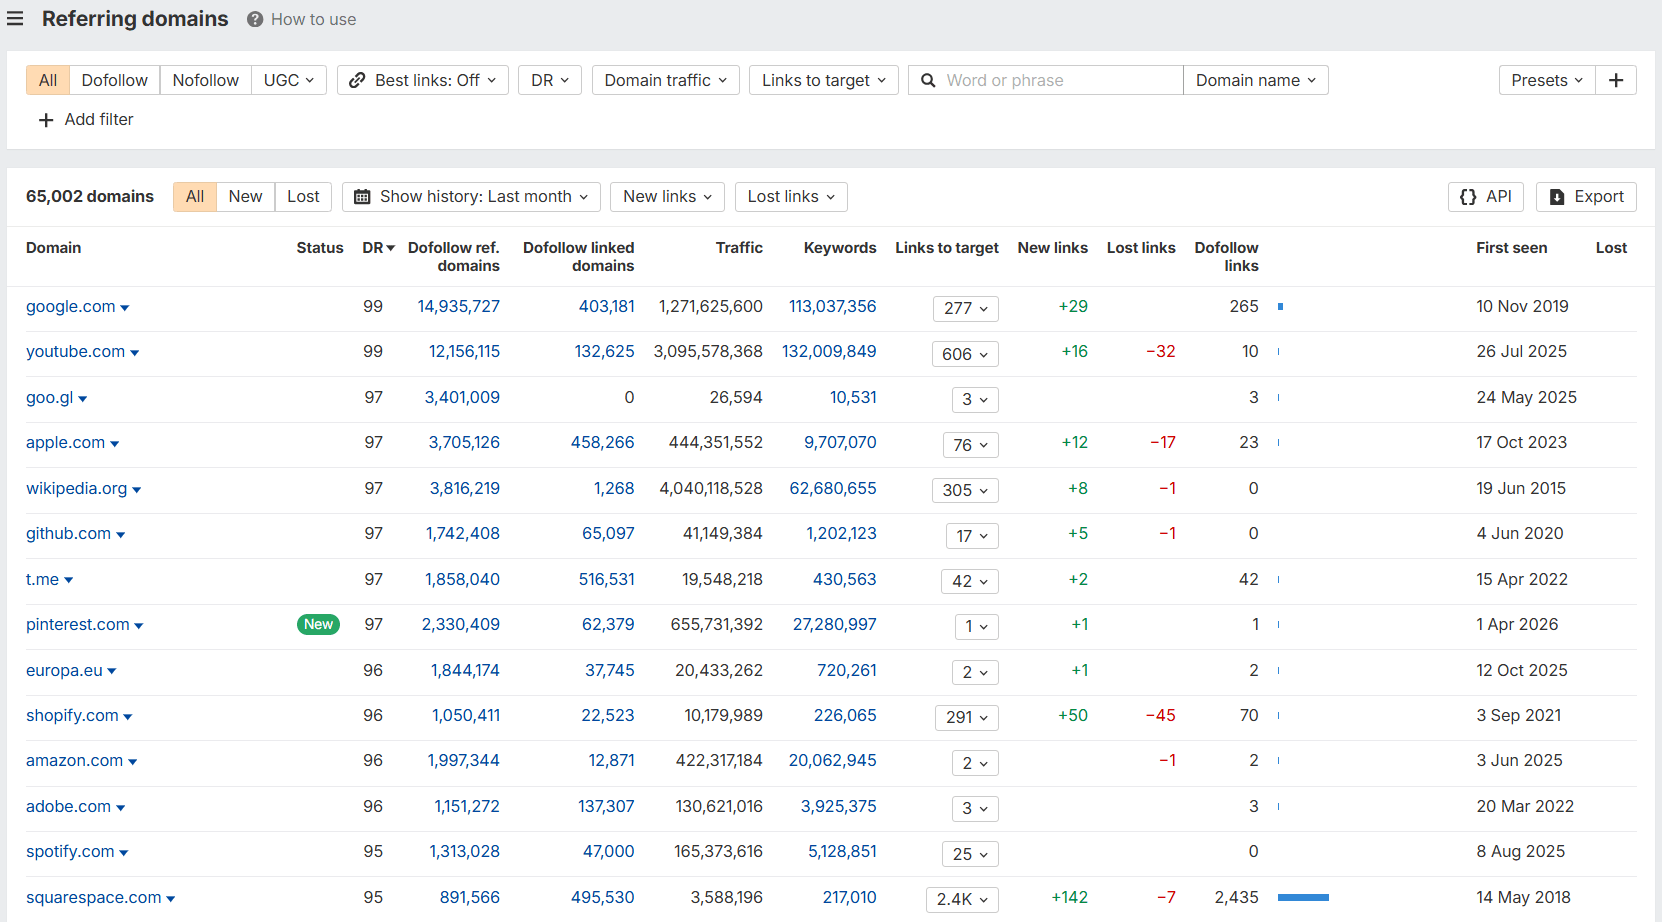The width and height of the screenshot is (1662, 922).
Task: Select the Dofollow filter
Action: pyautogui.click(x=115, y=80)
